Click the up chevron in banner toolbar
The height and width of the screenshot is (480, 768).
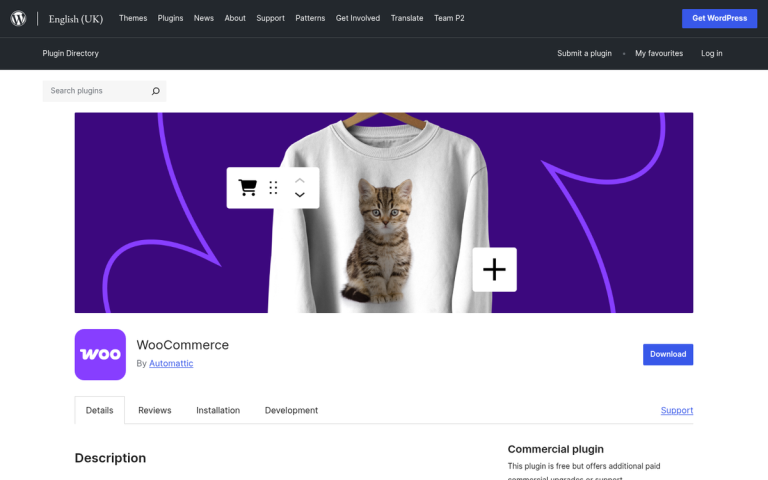[300, 181]
